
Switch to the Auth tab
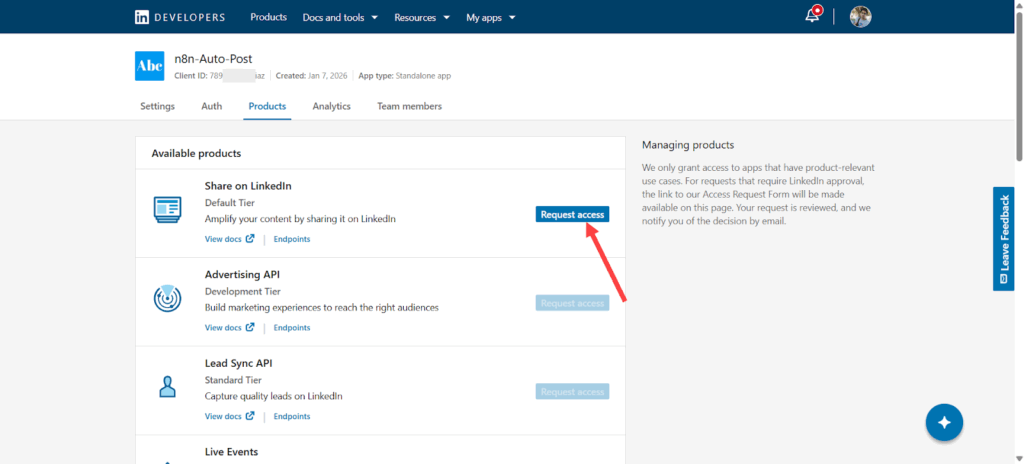point(211,106)
